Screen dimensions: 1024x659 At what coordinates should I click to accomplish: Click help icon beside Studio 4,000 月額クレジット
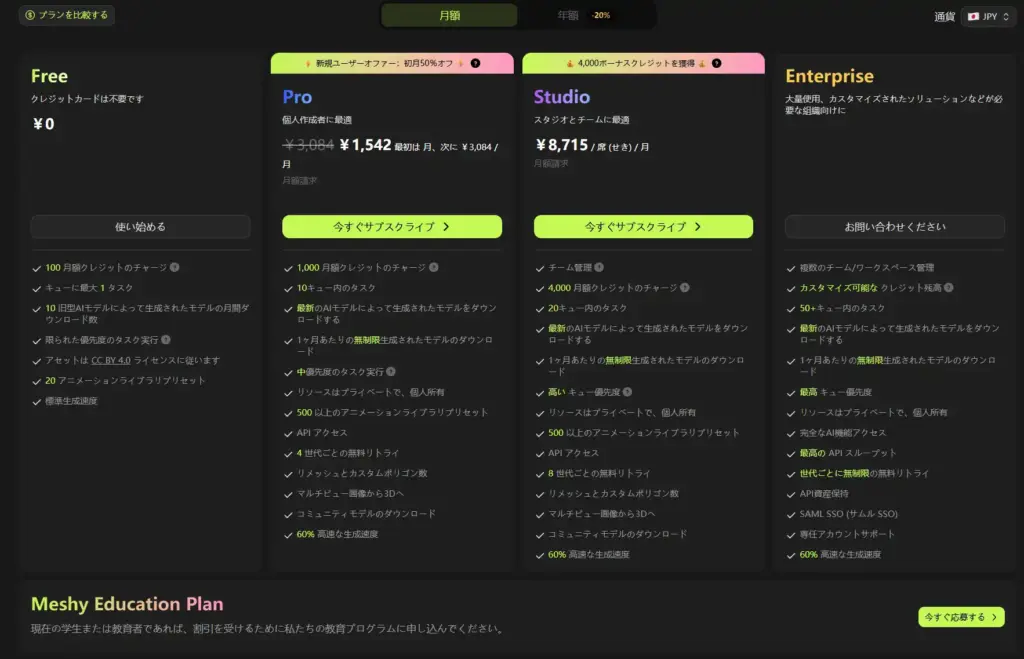[685, 288]
